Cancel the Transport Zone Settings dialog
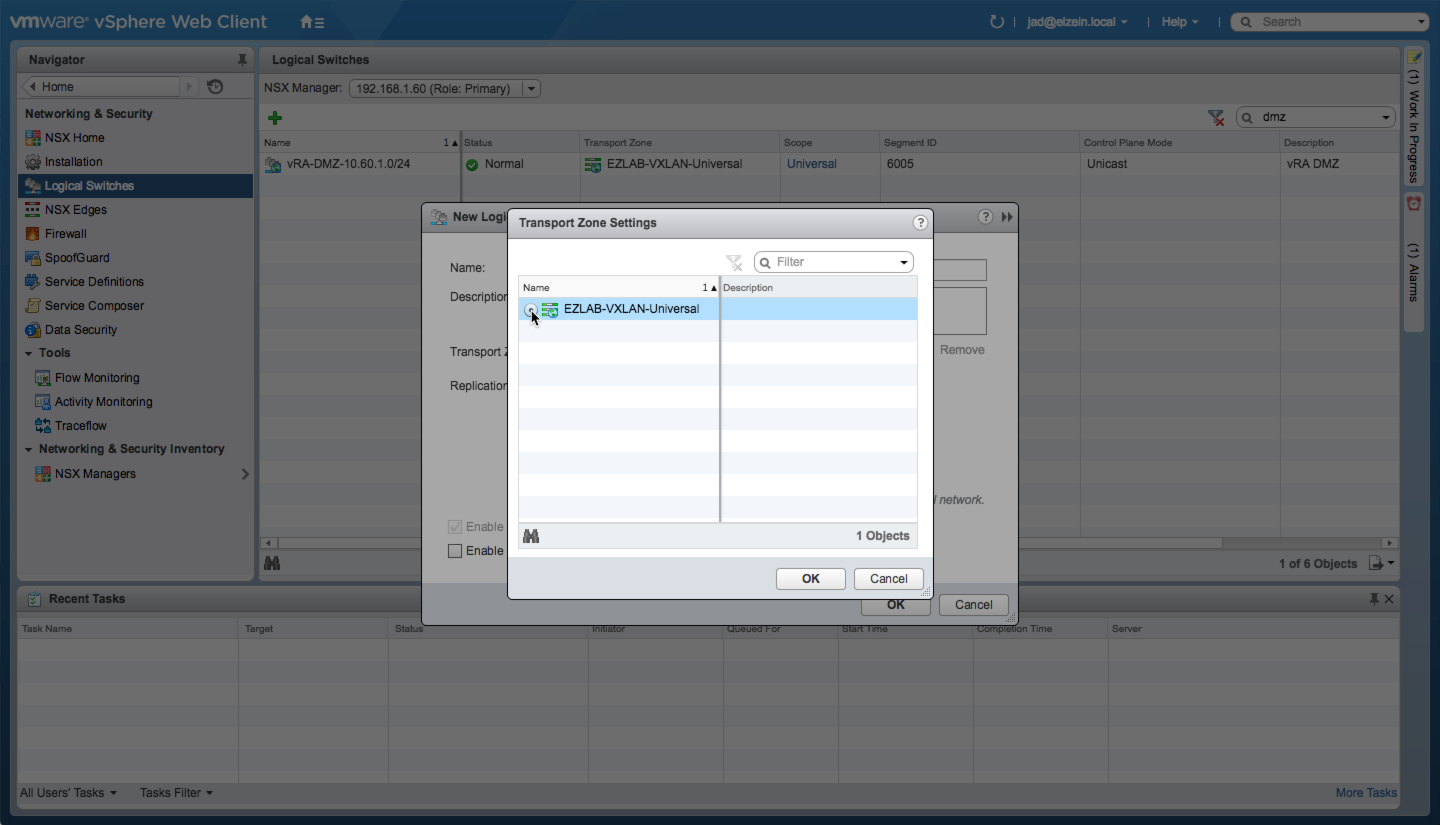Screen dimensions: 1440x825 tap(888, 579)
